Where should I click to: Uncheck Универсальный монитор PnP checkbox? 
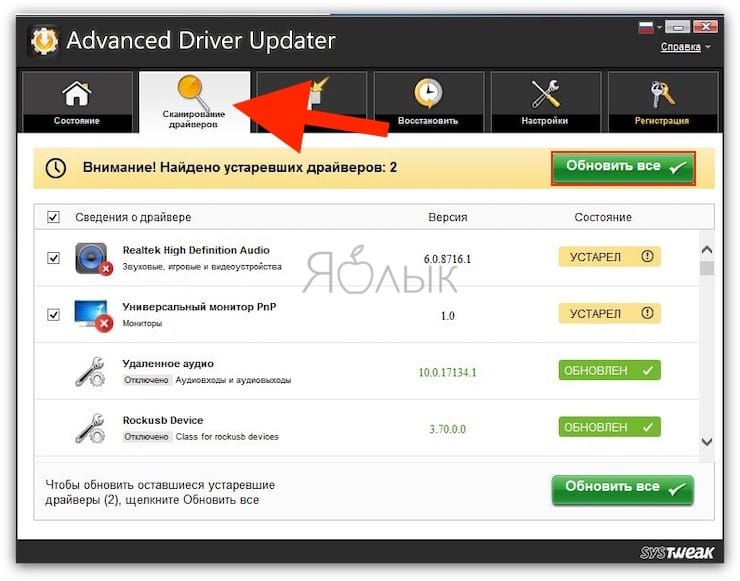coord(53,314)
